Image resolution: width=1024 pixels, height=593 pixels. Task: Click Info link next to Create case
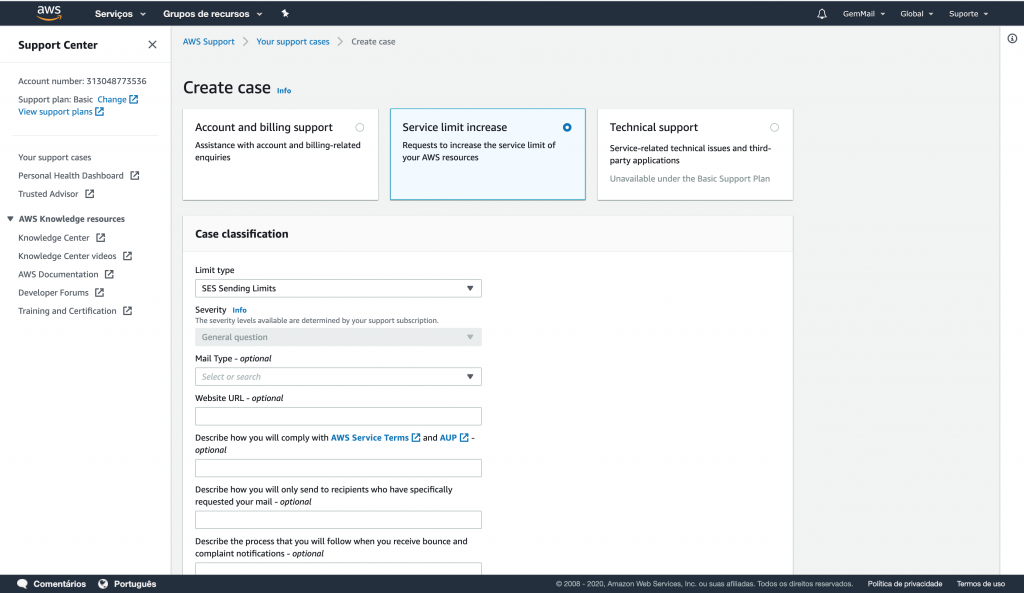284,91
